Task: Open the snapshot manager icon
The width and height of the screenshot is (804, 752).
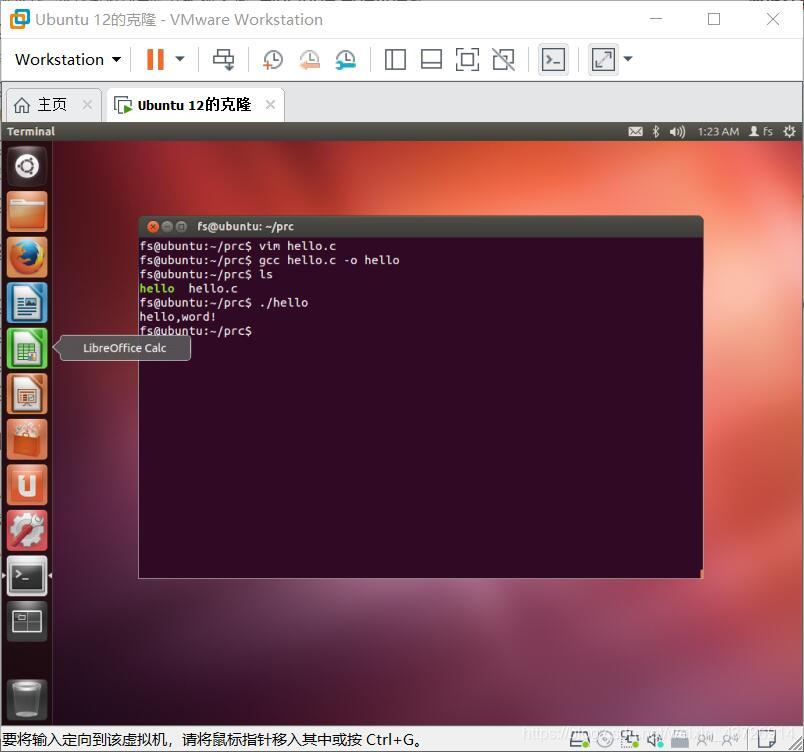Action: tap(346, 59)
